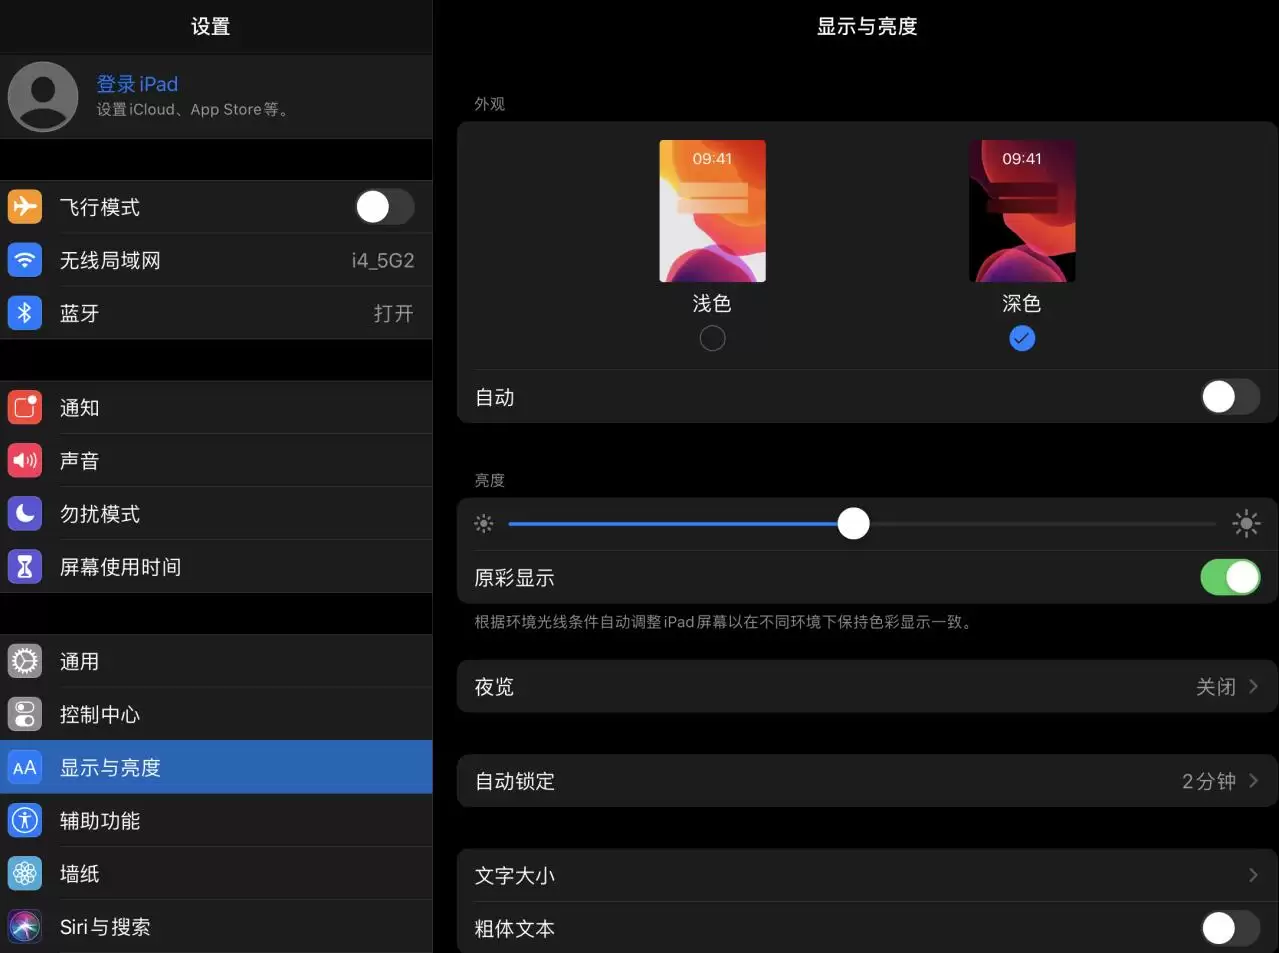This screenshot has width=1279, height=953.
Task: Tap 登录 iPad link
Action: pyautogui.click(x=137, y=84)
